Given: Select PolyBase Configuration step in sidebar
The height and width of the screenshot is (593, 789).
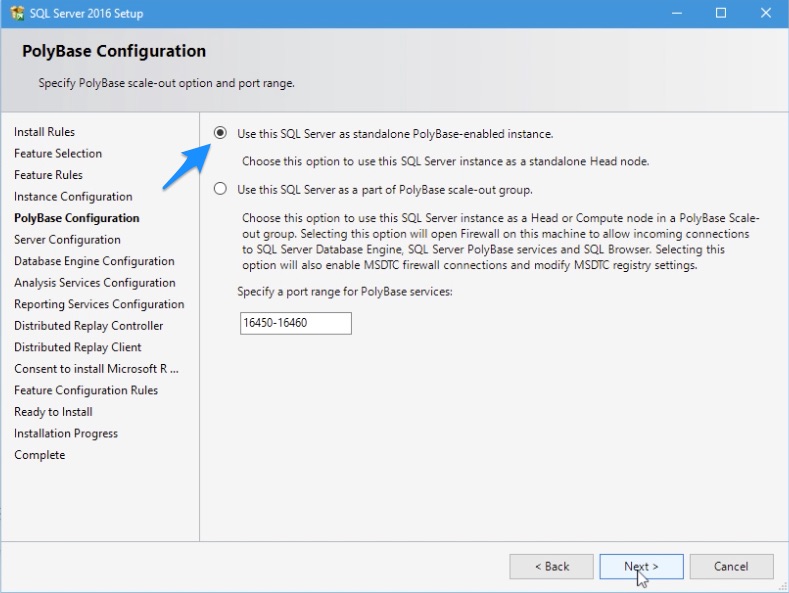Looking at the screenshot, I should 76,218.
